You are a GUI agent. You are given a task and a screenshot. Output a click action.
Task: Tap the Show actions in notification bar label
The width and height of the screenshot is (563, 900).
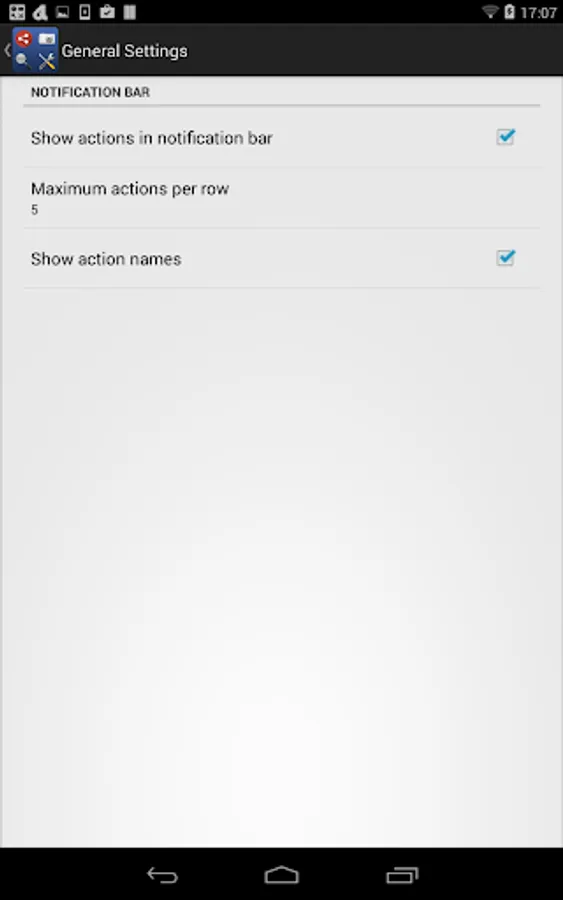point(152,138)
